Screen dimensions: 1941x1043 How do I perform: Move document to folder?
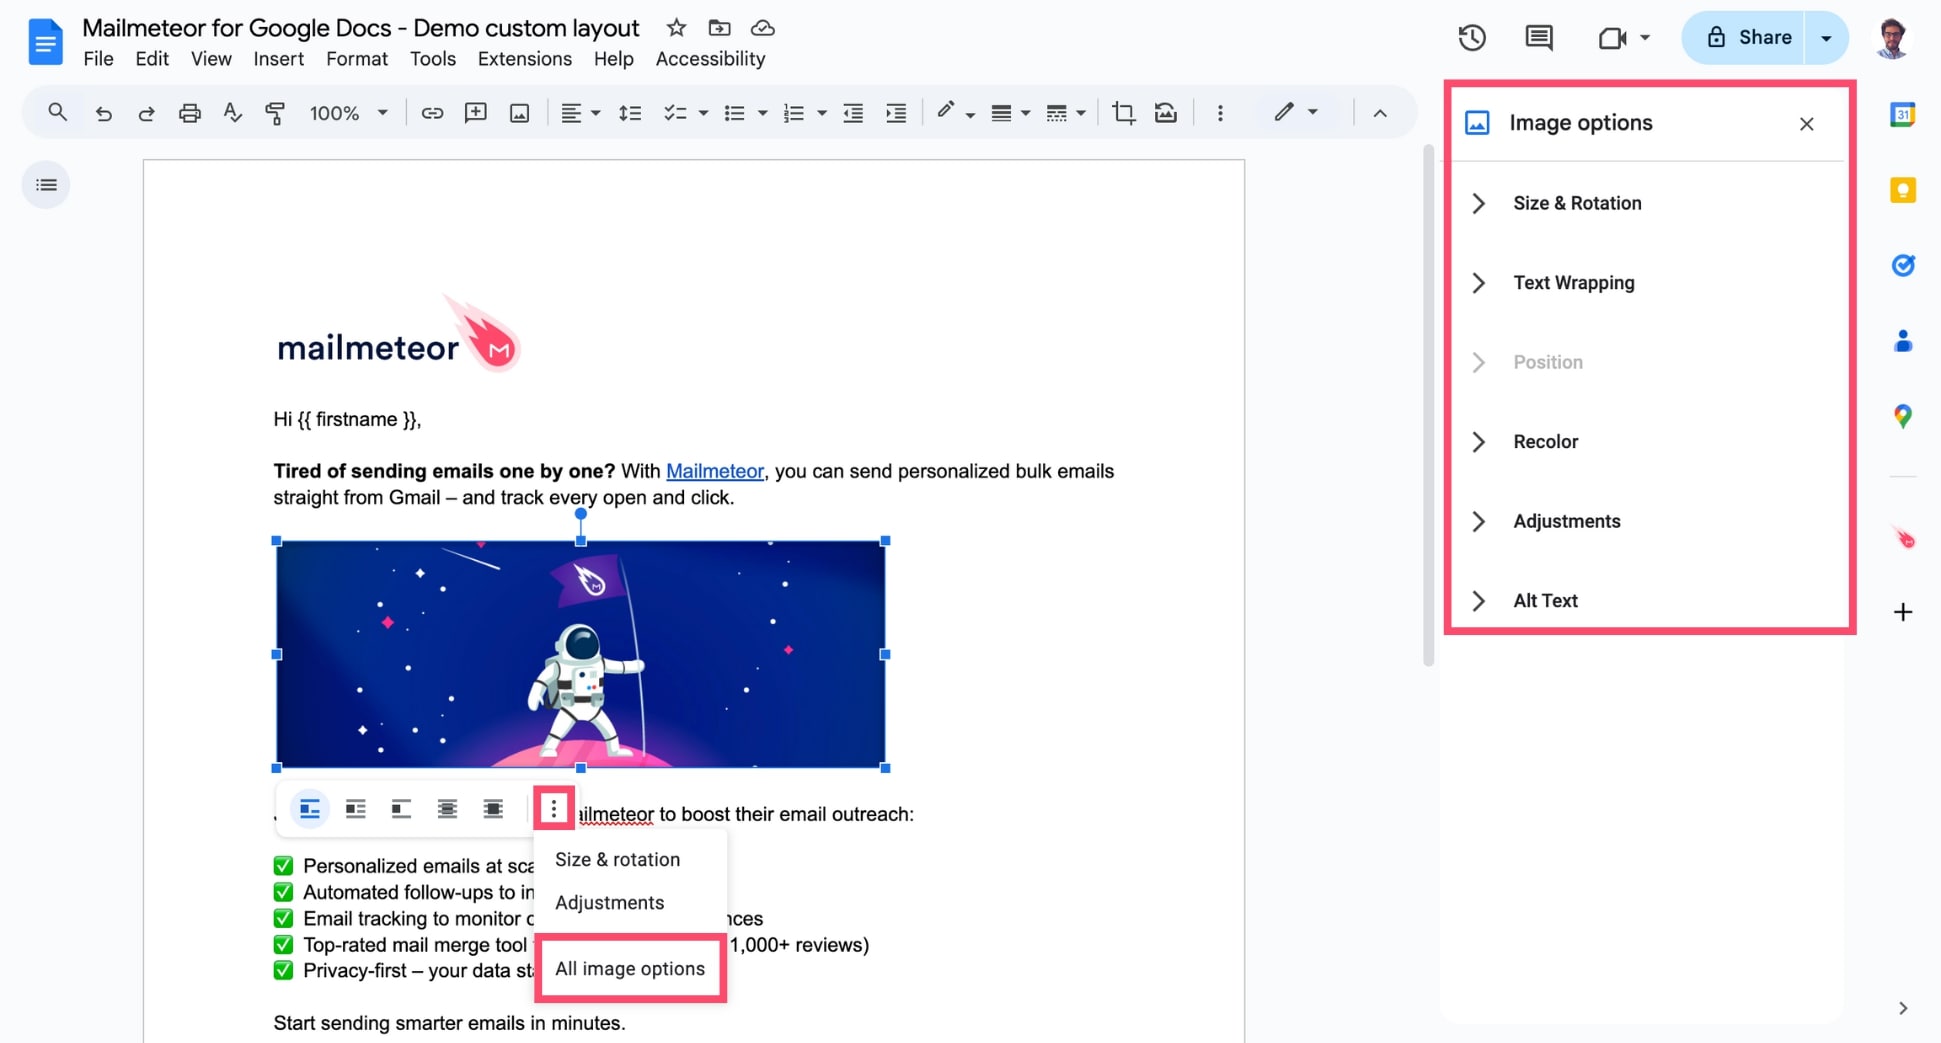coord(719,28)
